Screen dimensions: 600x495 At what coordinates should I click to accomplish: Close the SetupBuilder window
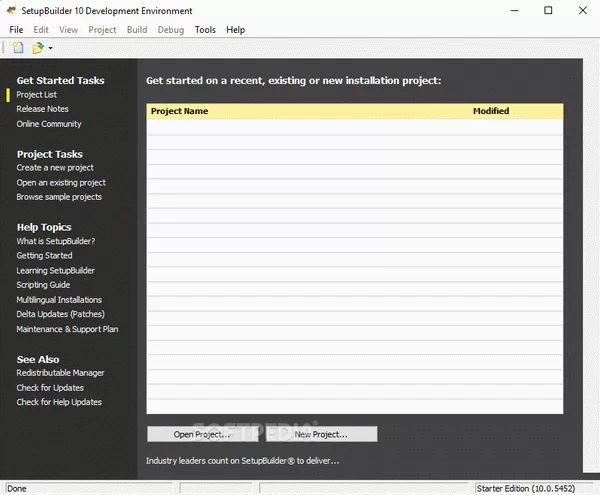[x=583, y=10]
